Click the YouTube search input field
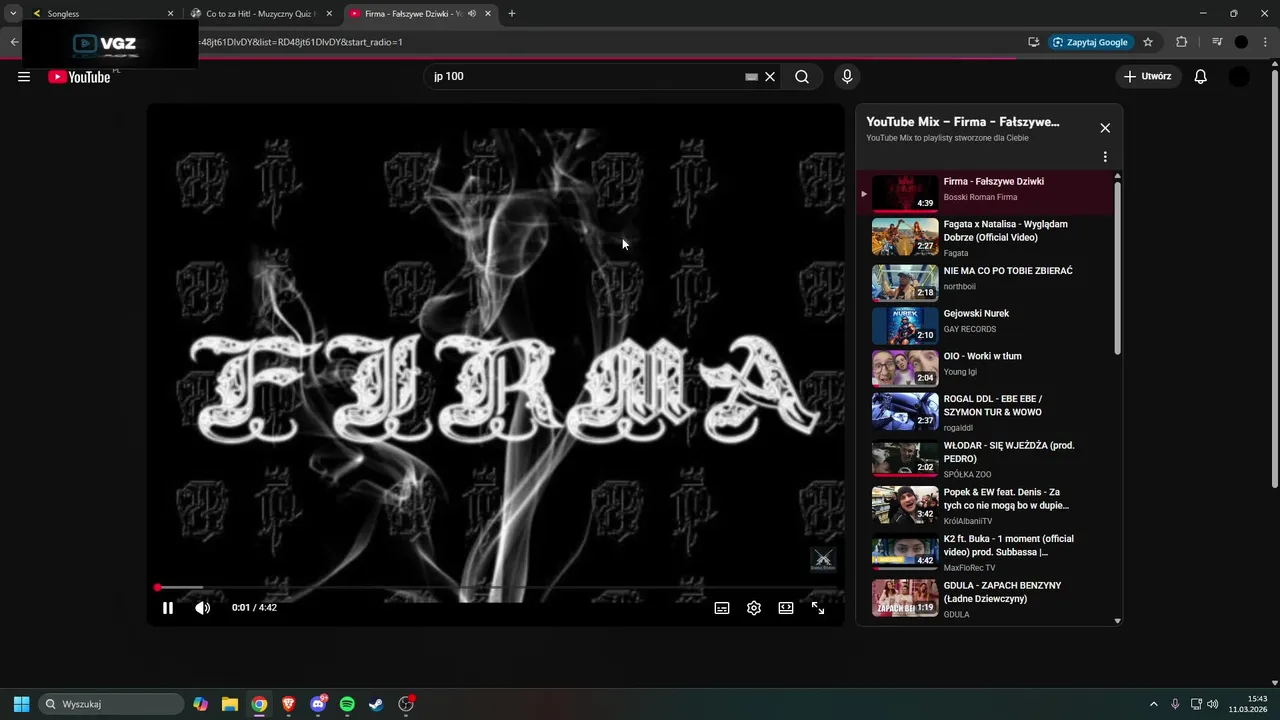The height and width of the screenshot is (720, 1280). click(x=585, y=77)
